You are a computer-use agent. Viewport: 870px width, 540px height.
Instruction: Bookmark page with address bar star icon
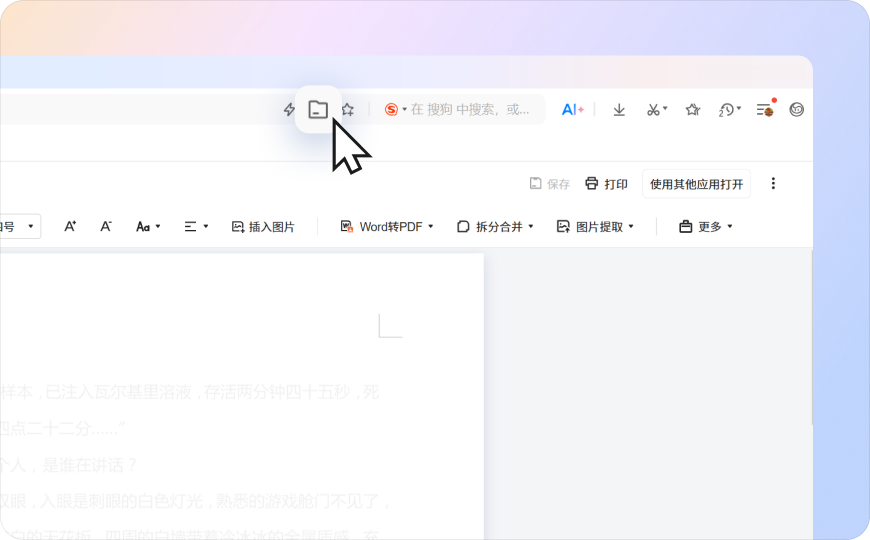coord(348,109)
